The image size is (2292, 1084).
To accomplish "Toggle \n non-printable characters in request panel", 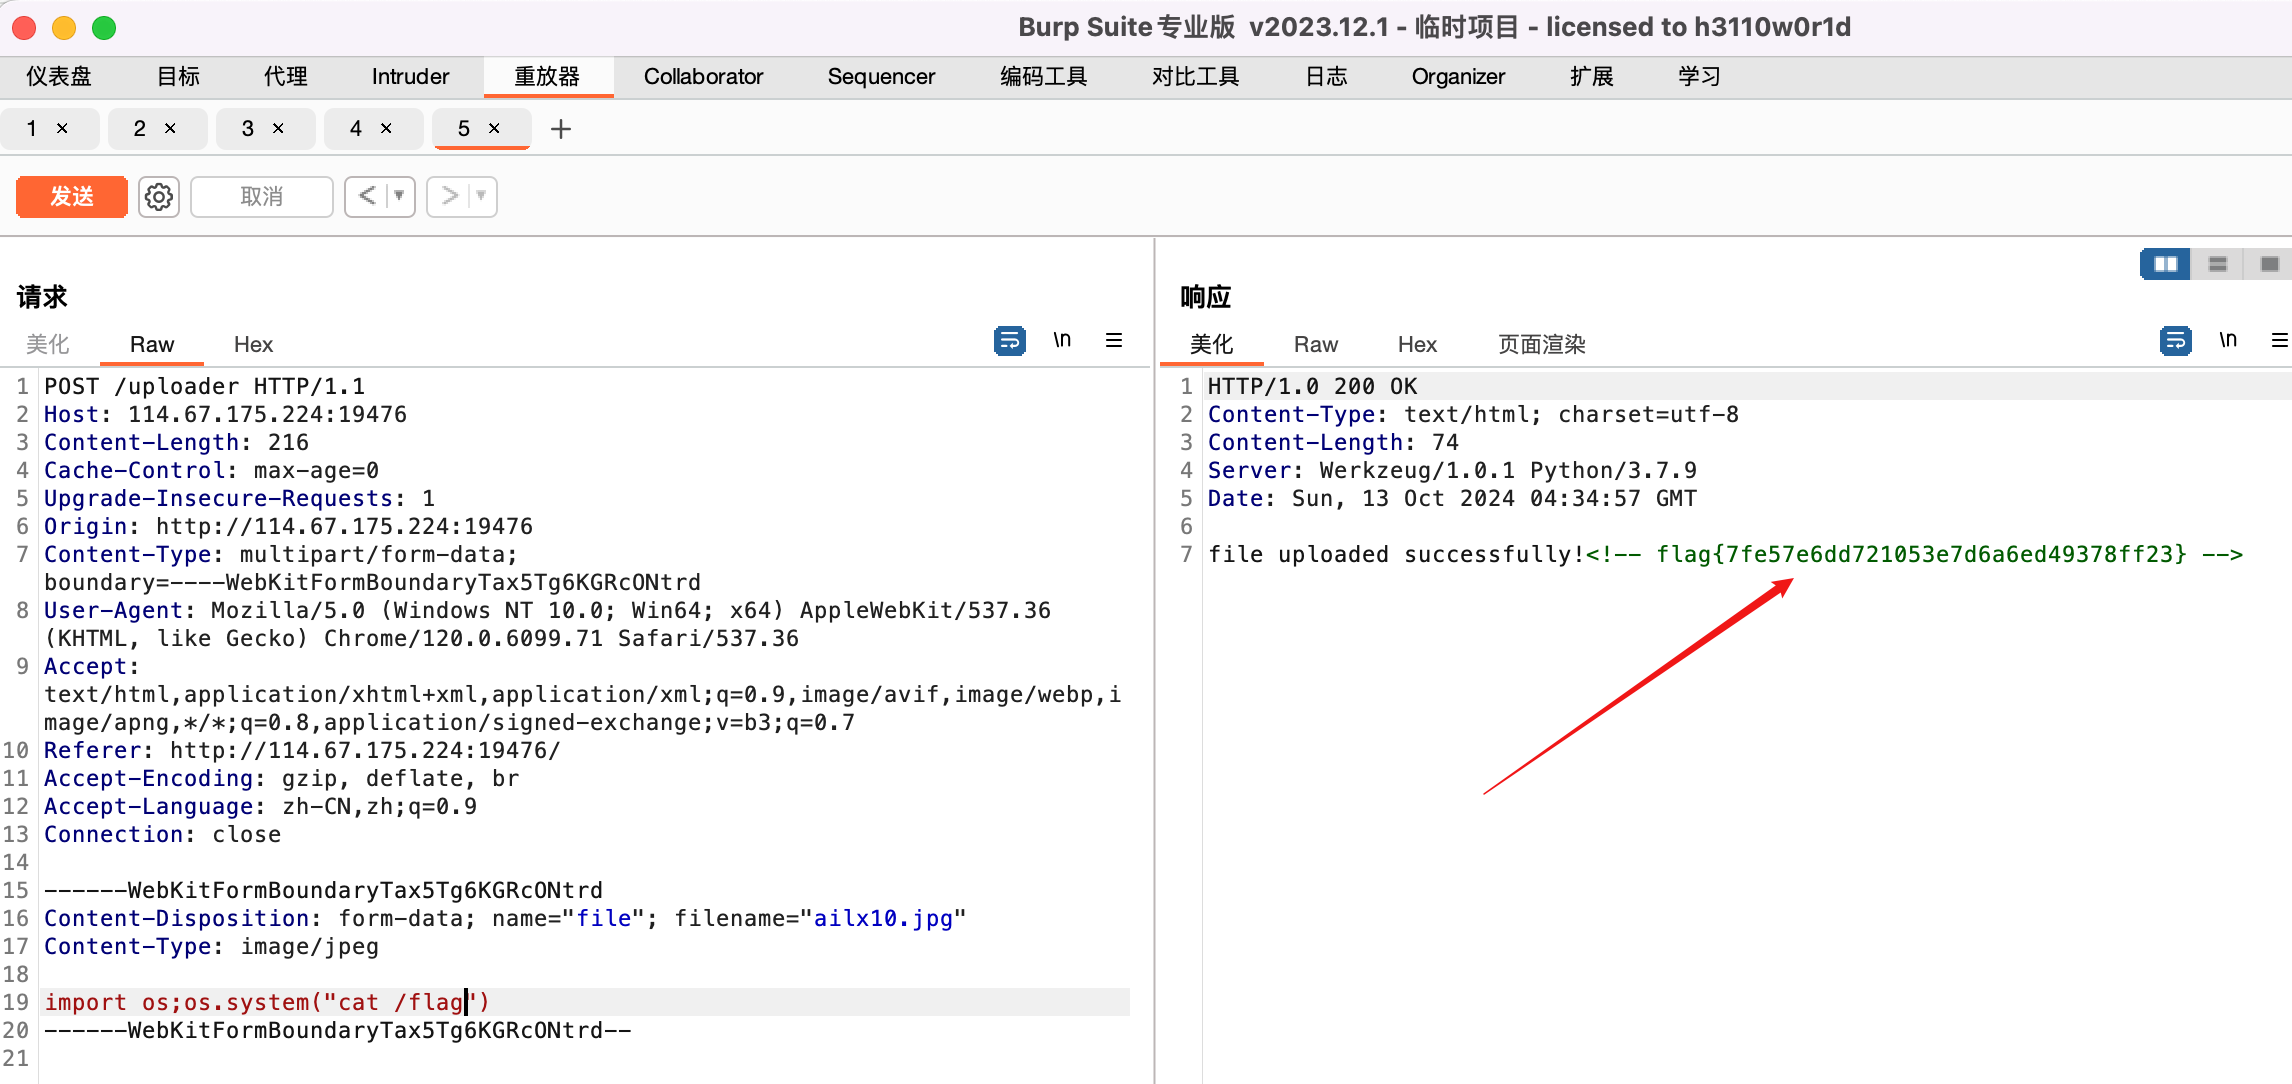I will 1062,341.
